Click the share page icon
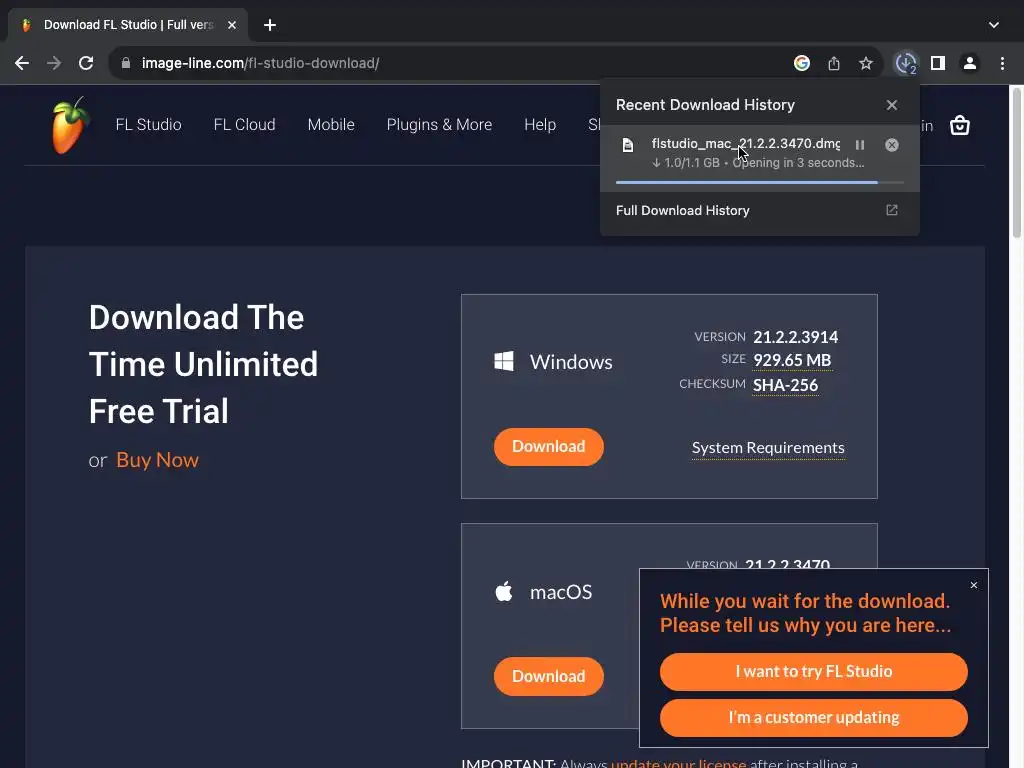The width and height of the screenshot is (1024, 768). click(834, 63)
